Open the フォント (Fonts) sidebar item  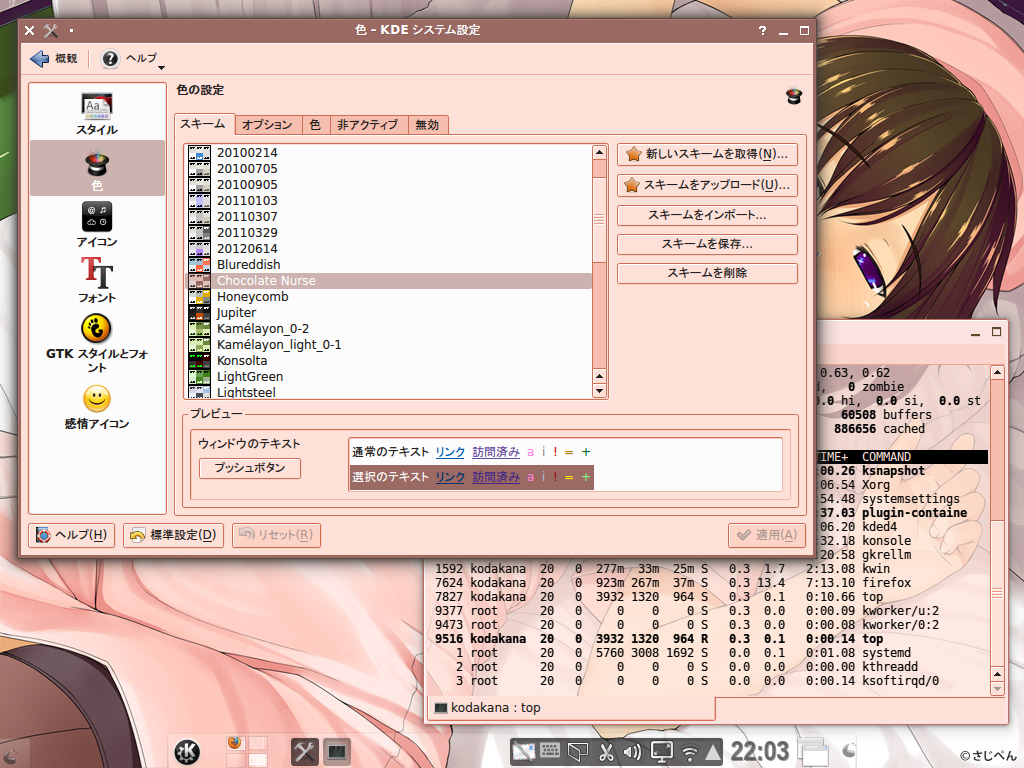coord(97,280)
